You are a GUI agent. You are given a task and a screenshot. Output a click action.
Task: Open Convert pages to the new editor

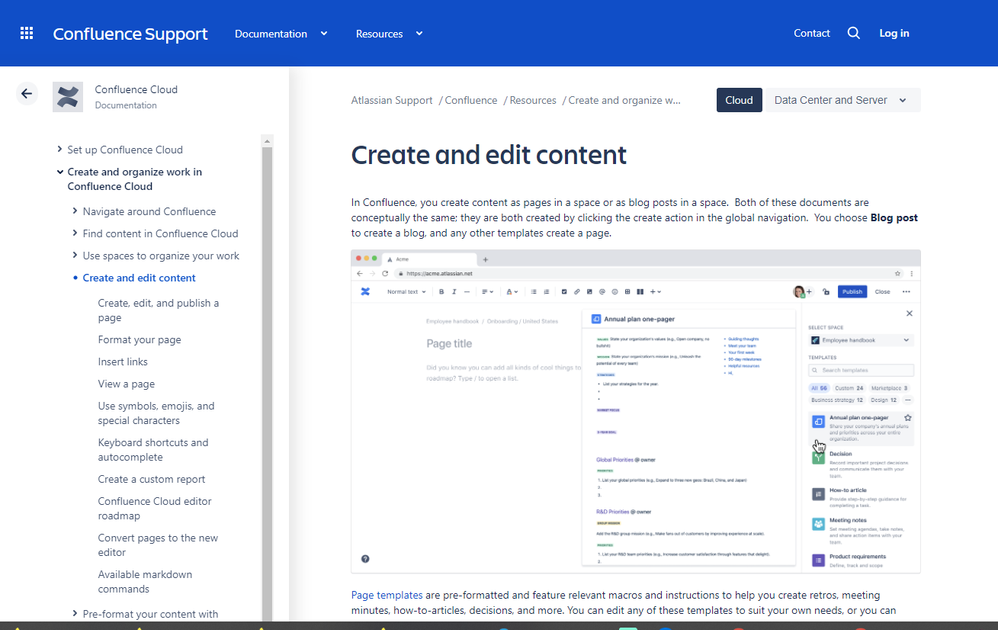(x=158, y=545)
